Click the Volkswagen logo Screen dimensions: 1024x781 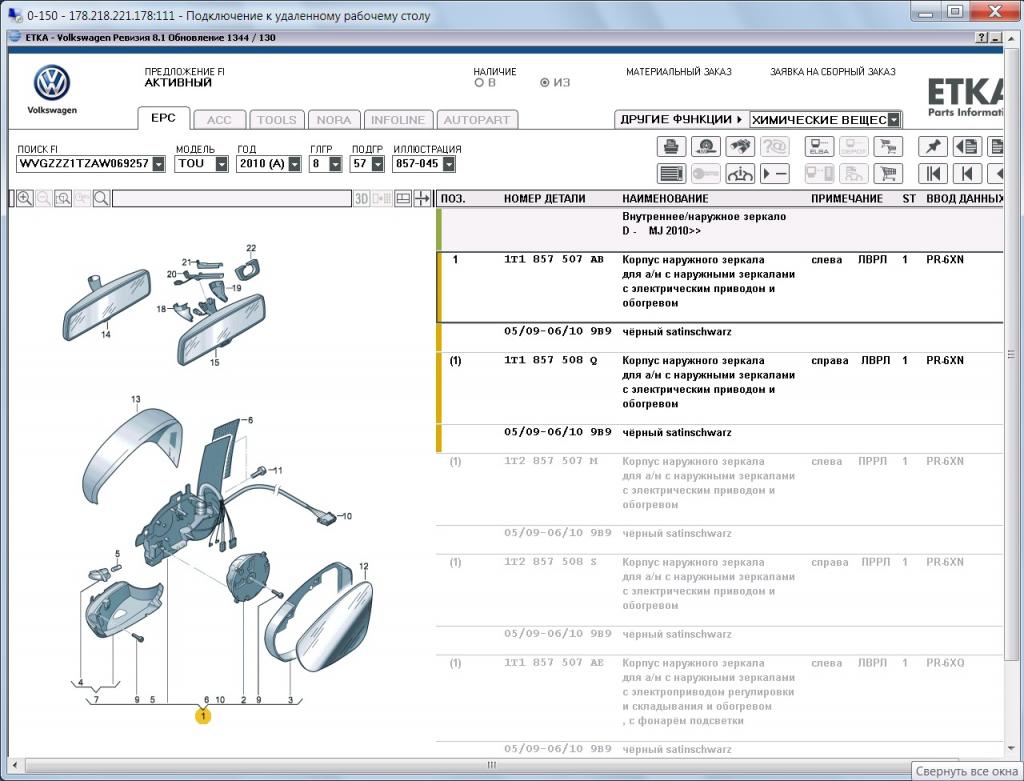[x=52, y=84]
